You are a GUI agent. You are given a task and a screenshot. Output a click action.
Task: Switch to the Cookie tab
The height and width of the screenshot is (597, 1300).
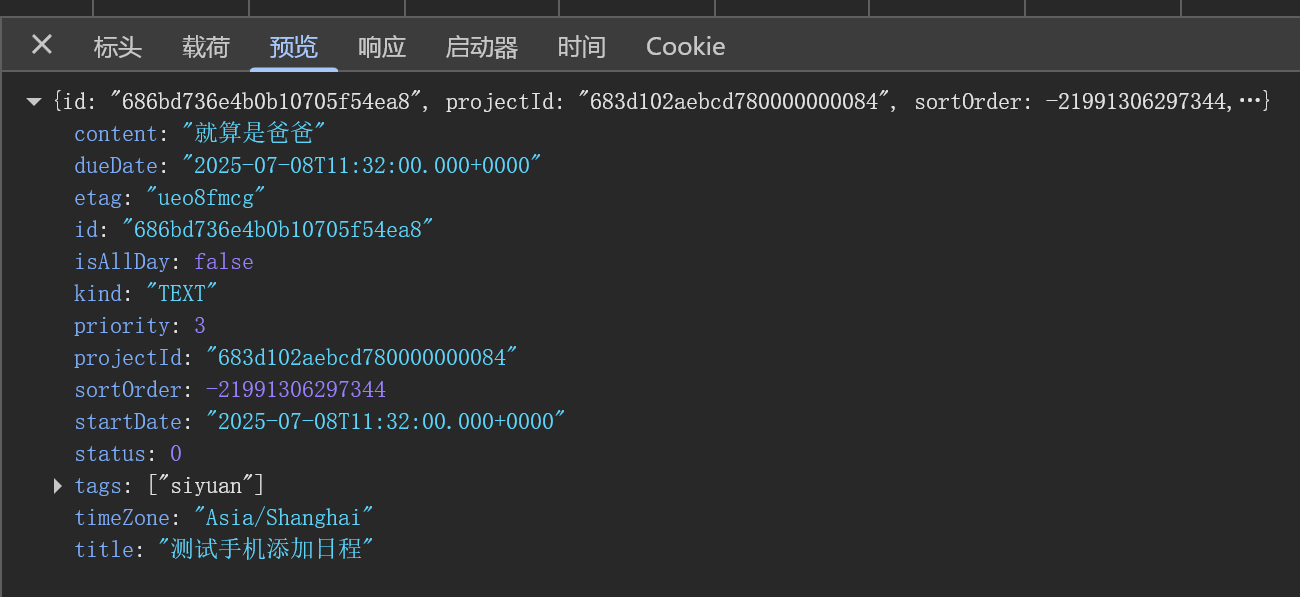point(685,47)
